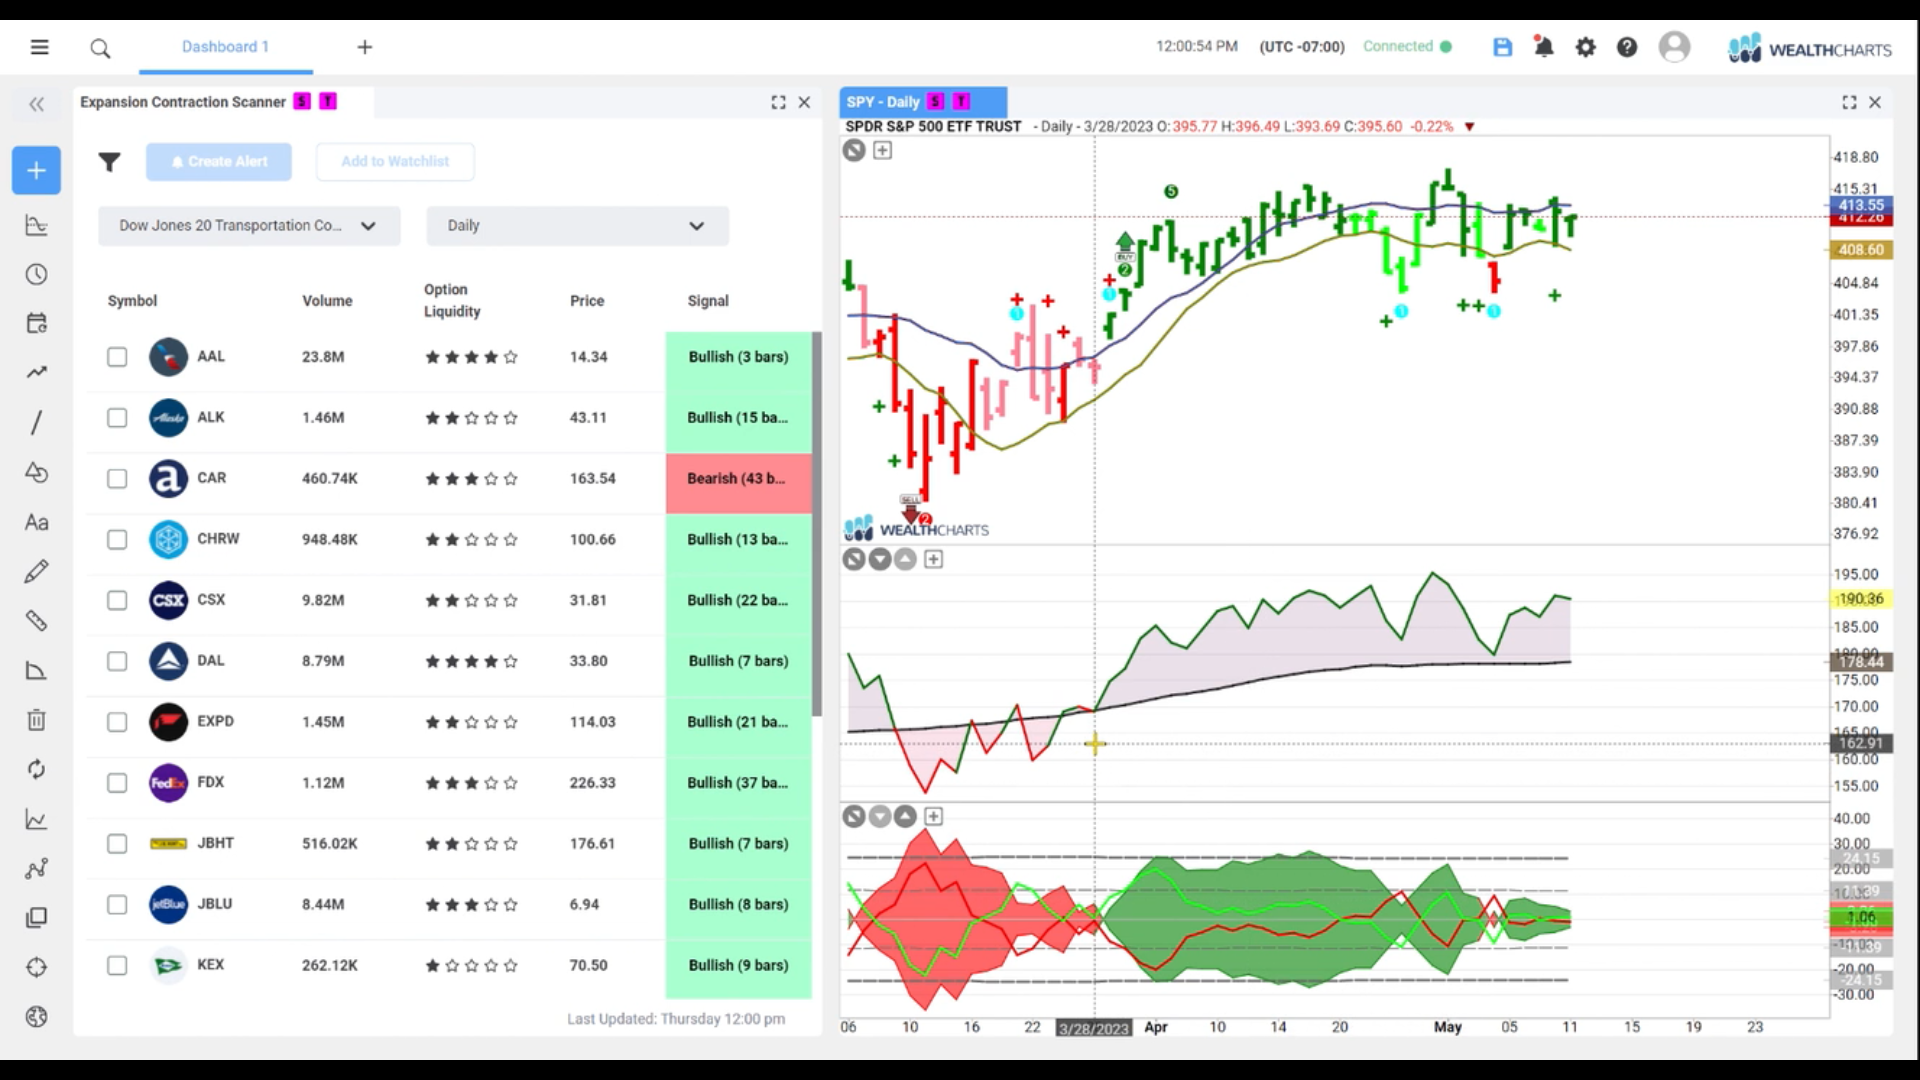Expand the scanner panel to fullscreen
Image resolution: width=1920 pixels, height=1080 pixels.
[778, 102]
